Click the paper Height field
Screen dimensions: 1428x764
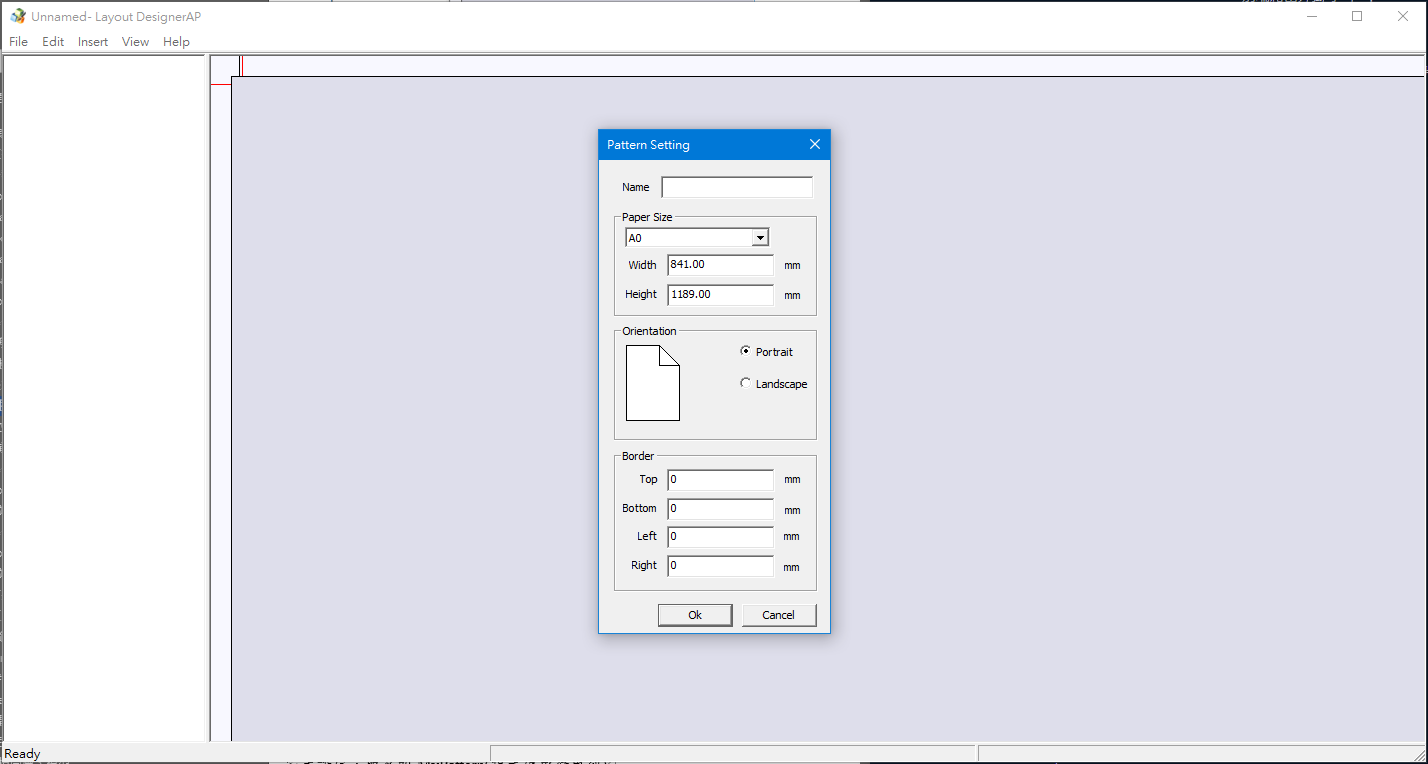tap(720, 295)
